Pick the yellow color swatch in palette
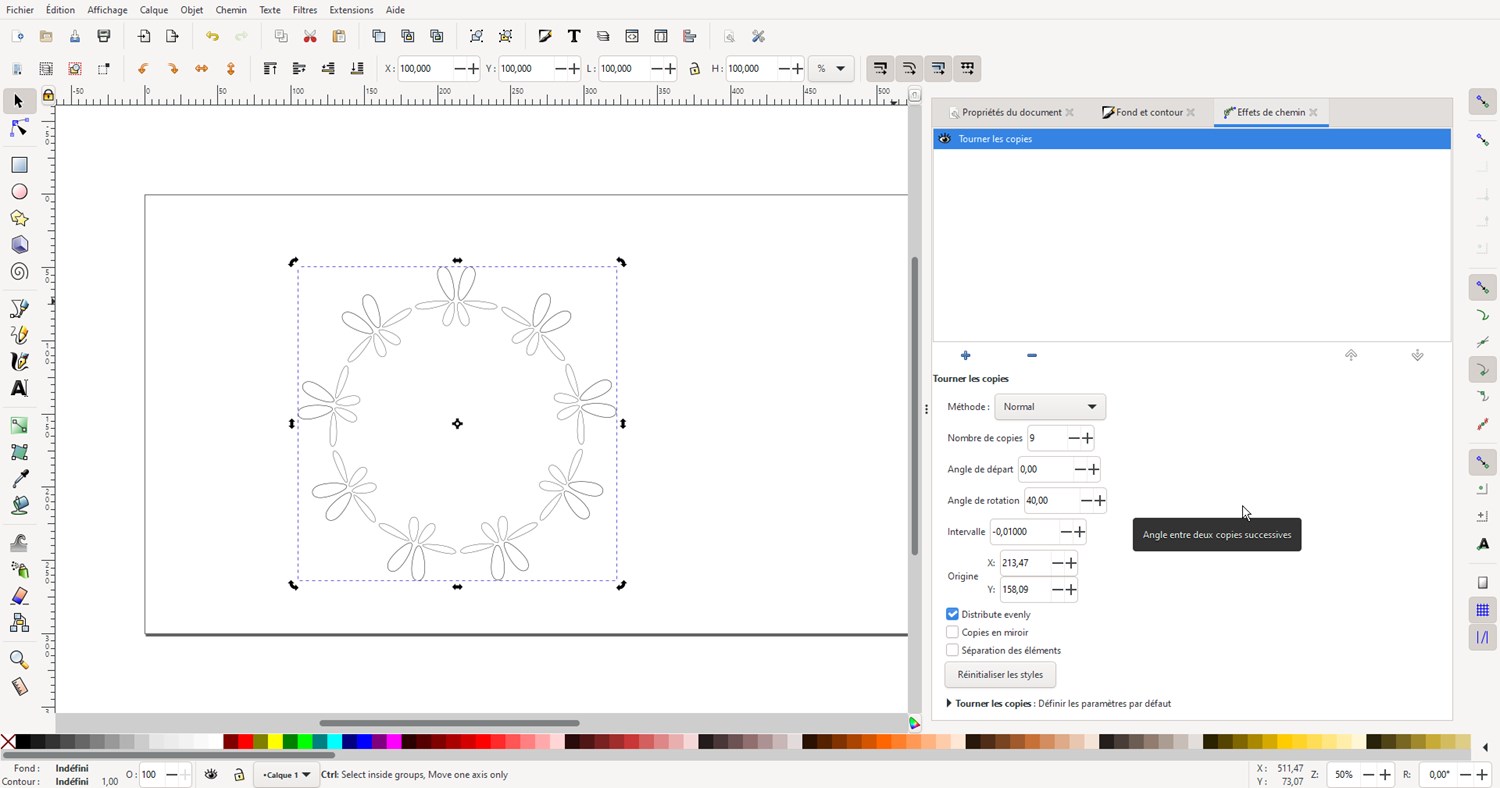The height and width of the screenshot is (788, 1500). pyautogui.click(x=275, y=742)
